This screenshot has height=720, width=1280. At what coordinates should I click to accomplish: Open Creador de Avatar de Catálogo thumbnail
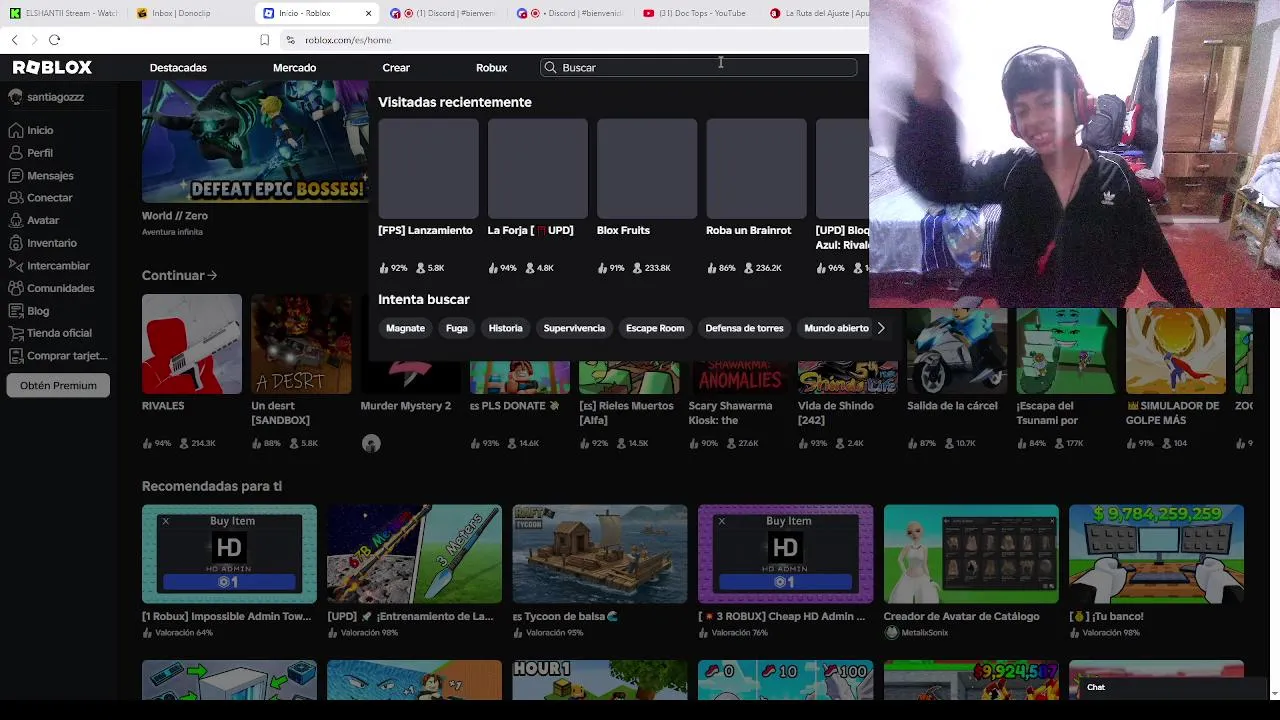coord(971,554)
